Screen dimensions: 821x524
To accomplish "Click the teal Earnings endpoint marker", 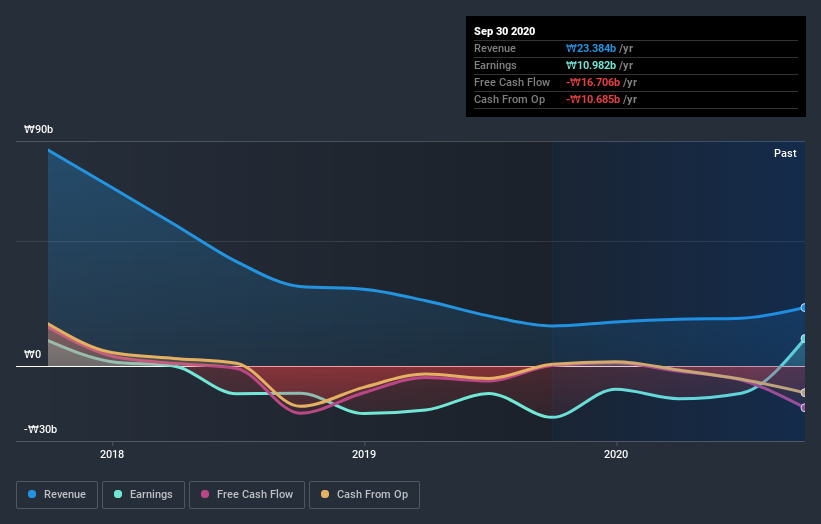I will point(804,339).
